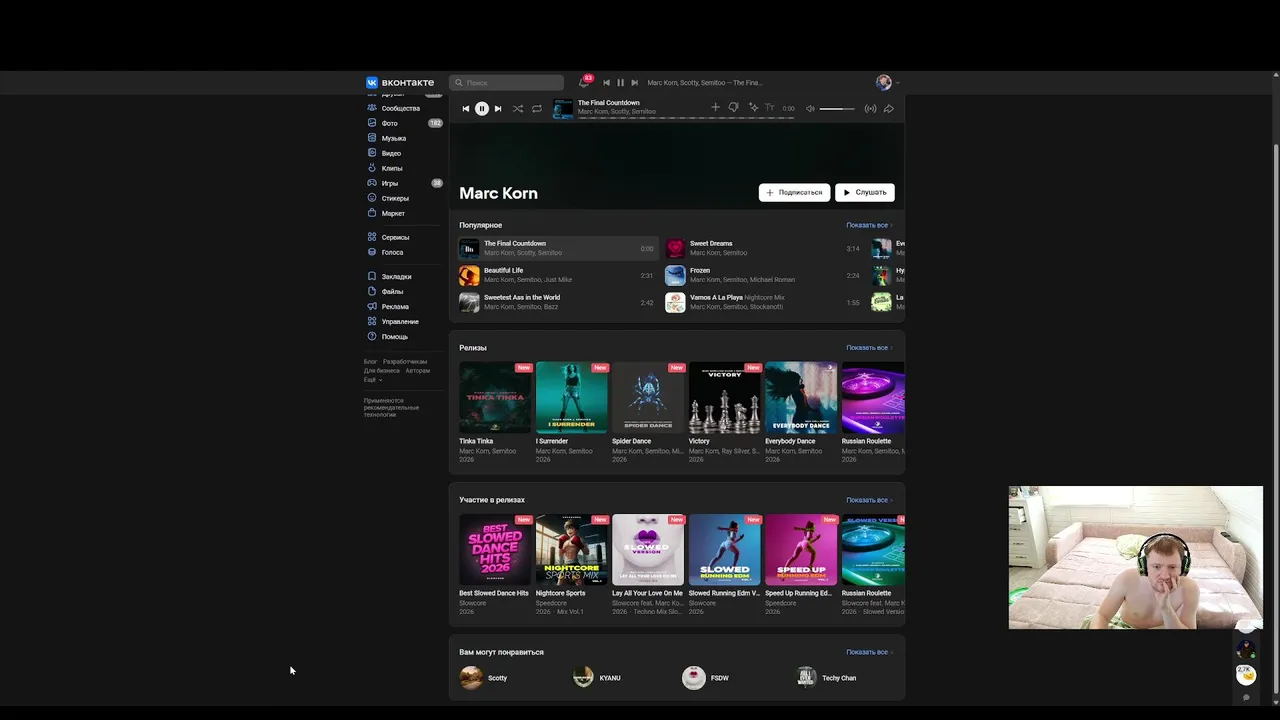
Task: Share current track with the arrow icon
Action: (888, 108)
